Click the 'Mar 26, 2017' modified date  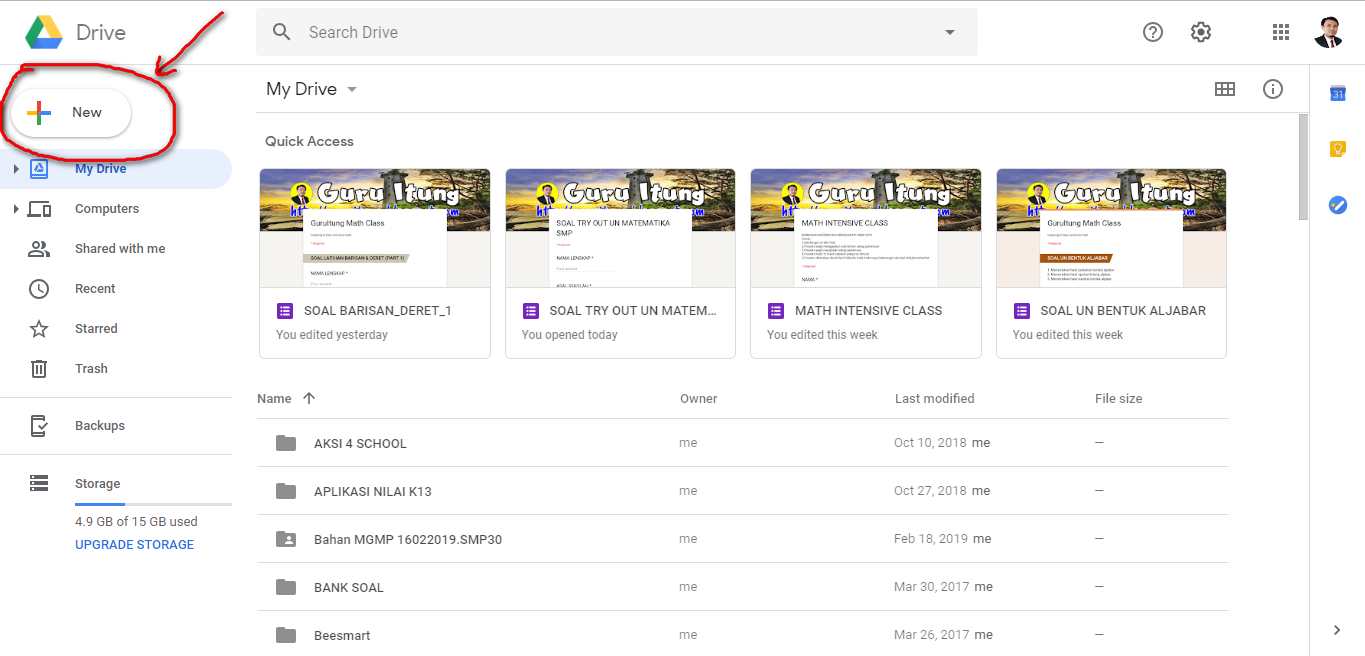point(931,635)
